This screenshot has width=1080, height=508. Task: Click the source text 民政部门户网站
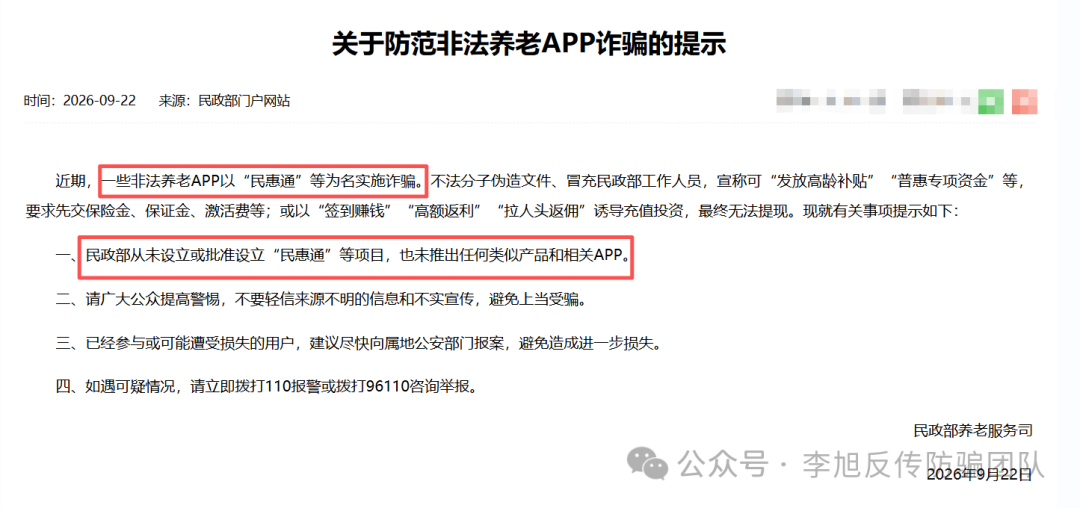244,101
